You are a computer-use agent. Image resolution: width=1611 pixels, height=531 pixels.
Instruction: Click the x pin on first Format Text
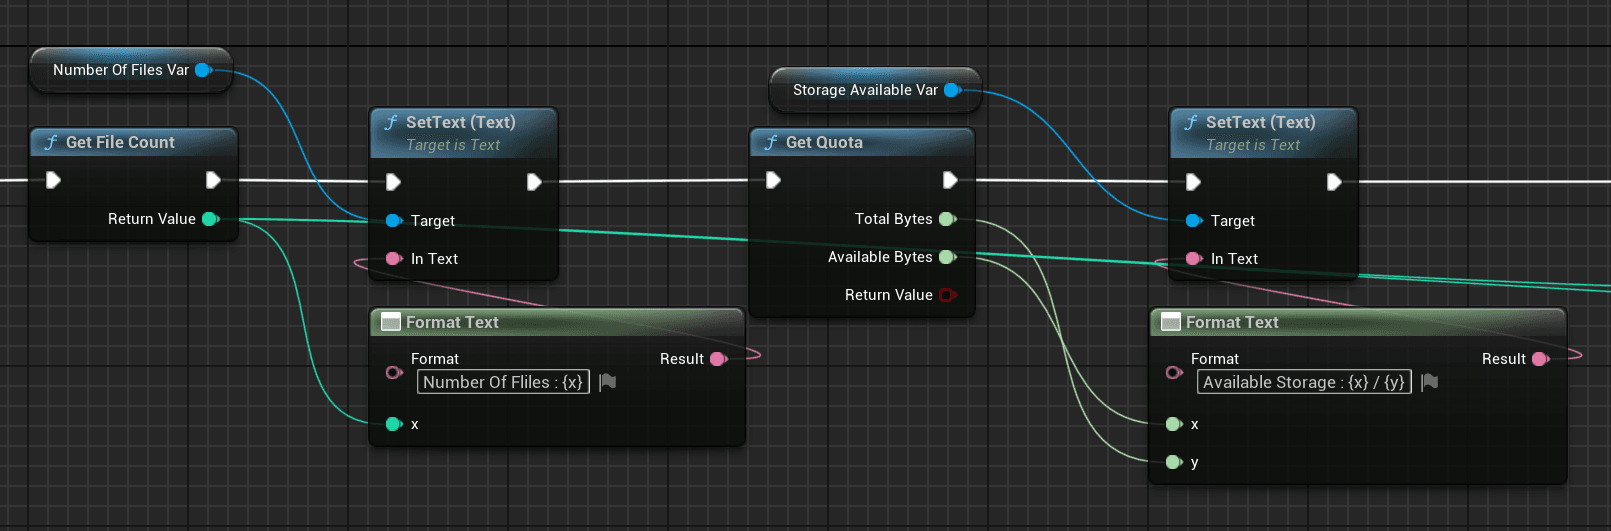click(394, 424)
